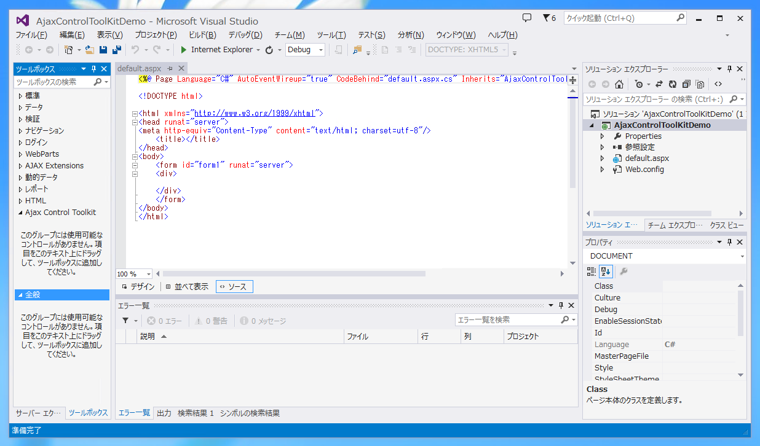
Task: Click the feedback speech bubble icon
Action: [x=527, y=18]
